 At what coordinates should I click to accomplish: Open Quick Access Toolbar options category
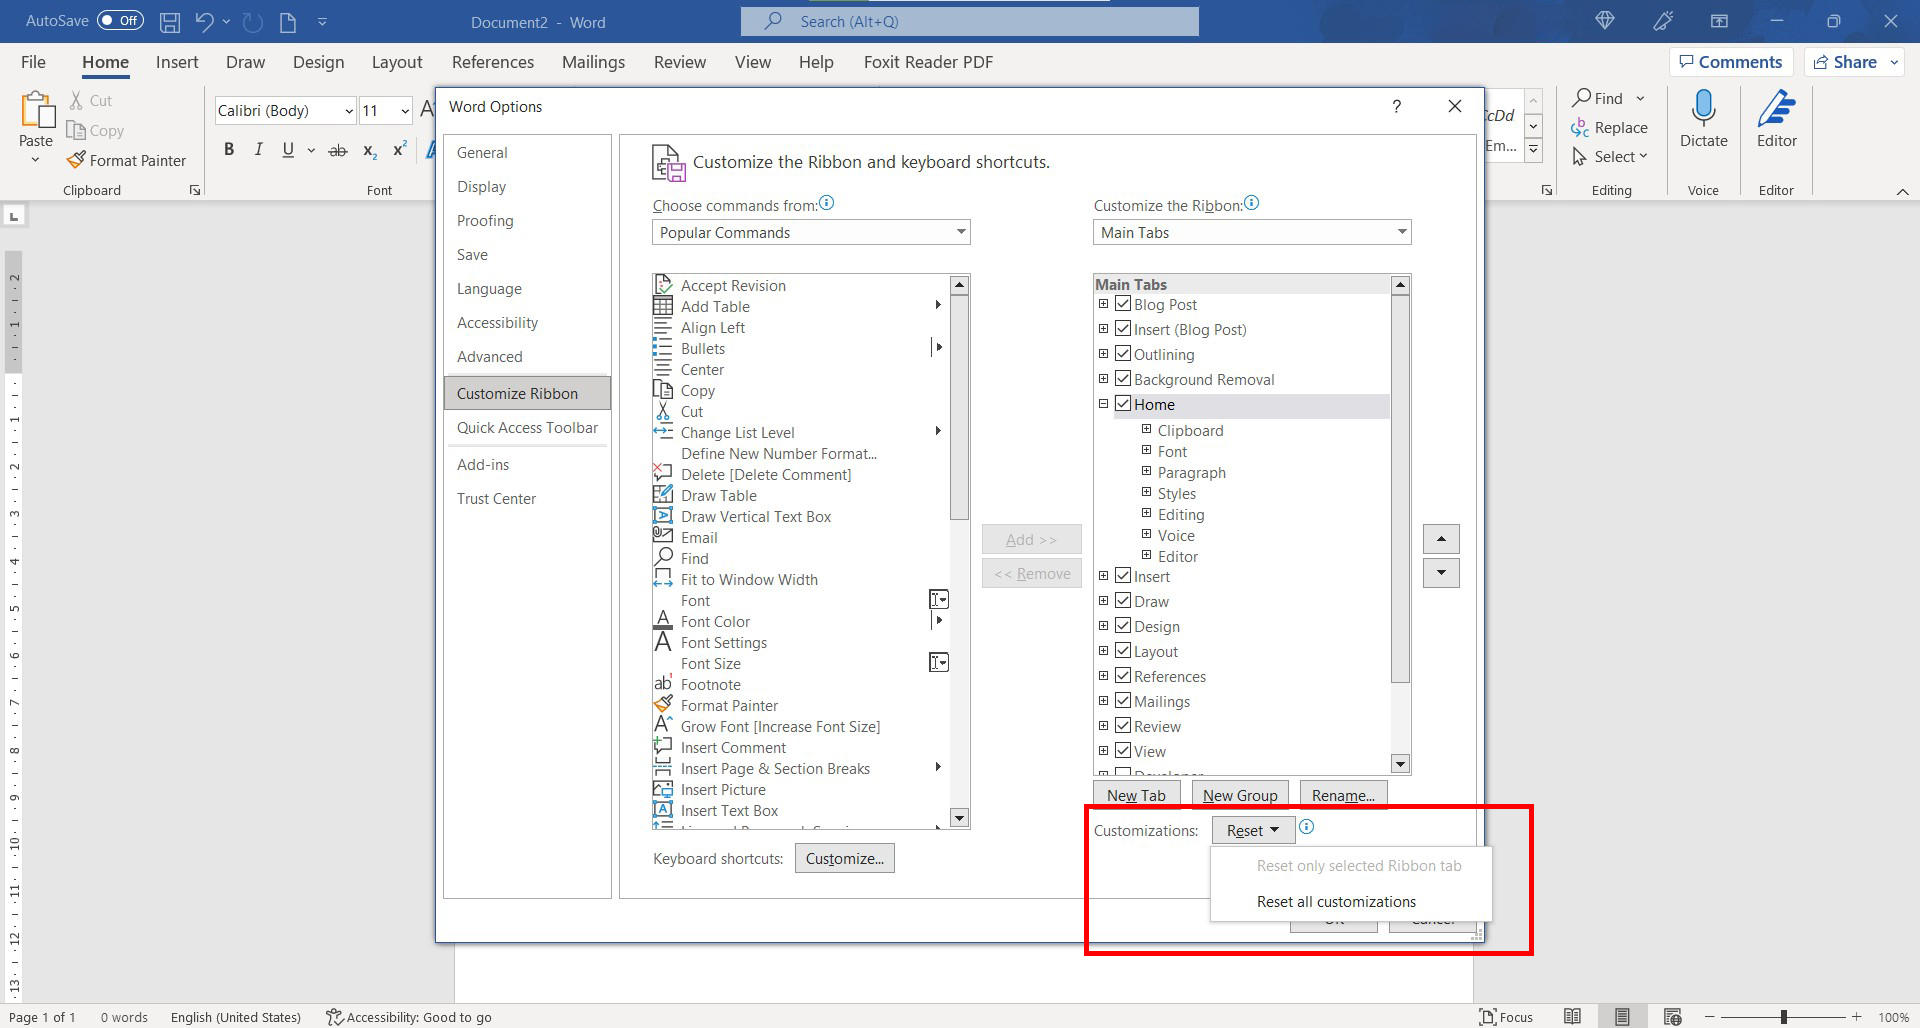point(527,427)
